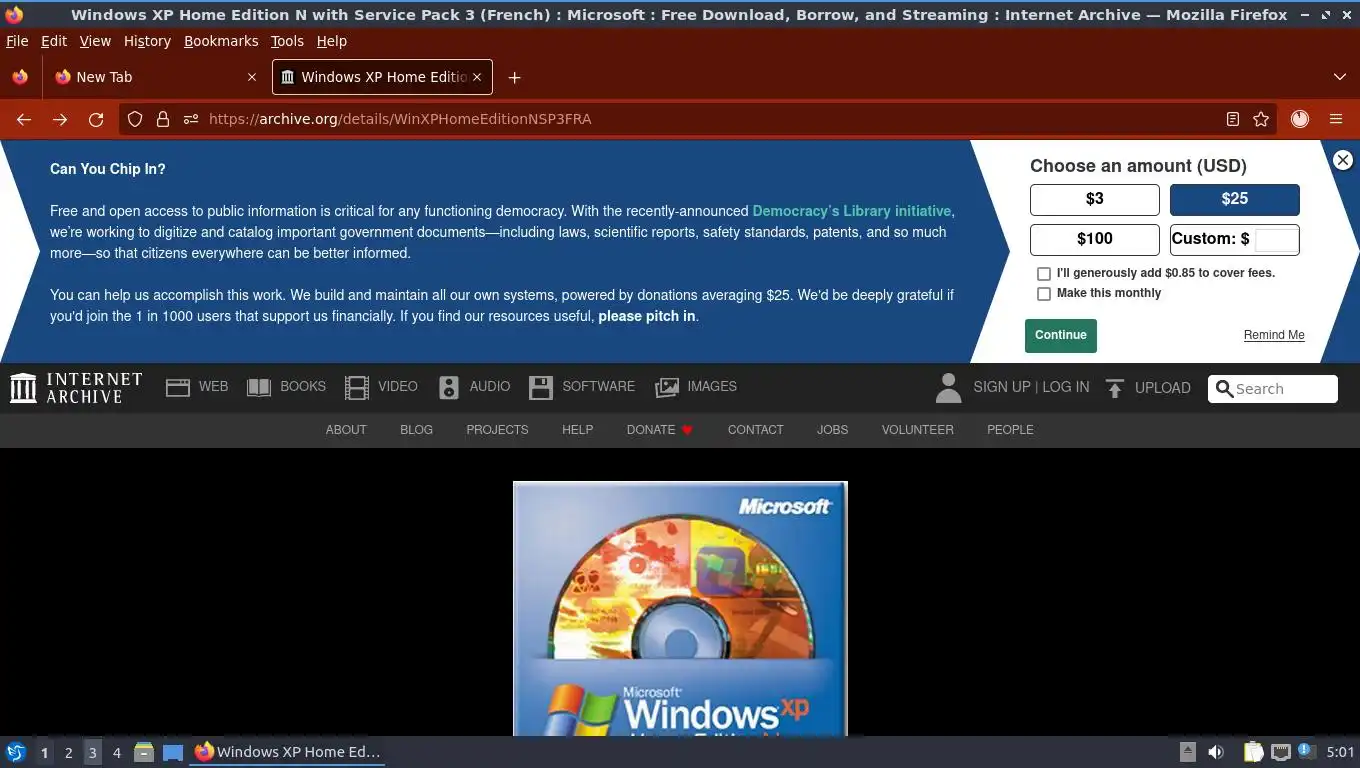The image size is (1360, 768).
Task: Open the Firefox account profile icon
Action: [1300, 119]
